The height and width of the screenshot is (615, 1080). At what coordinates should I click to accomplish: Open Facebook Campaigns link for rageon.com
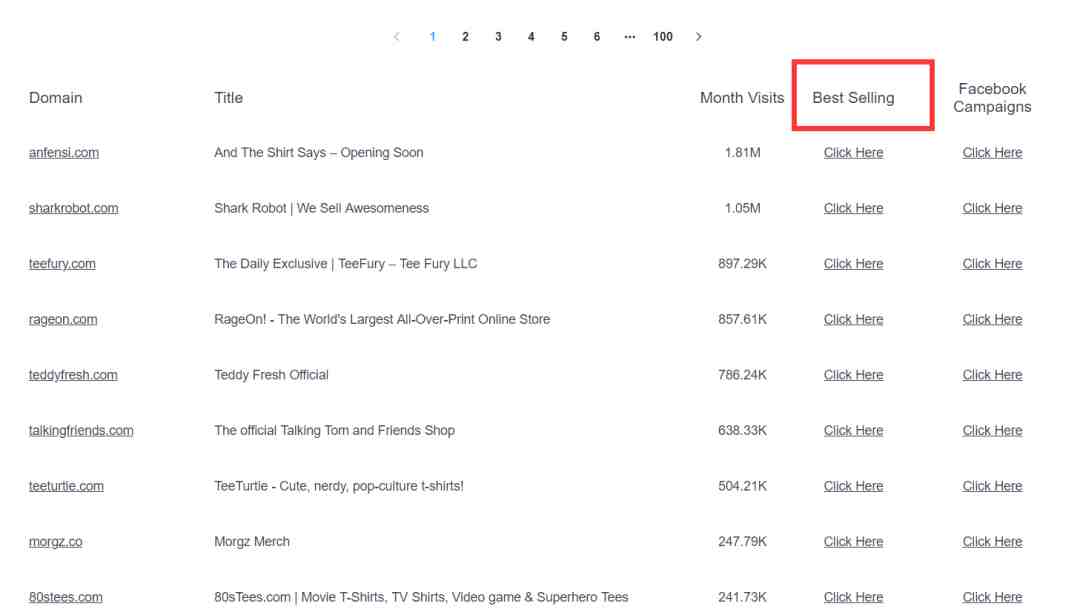pos(993,320)
